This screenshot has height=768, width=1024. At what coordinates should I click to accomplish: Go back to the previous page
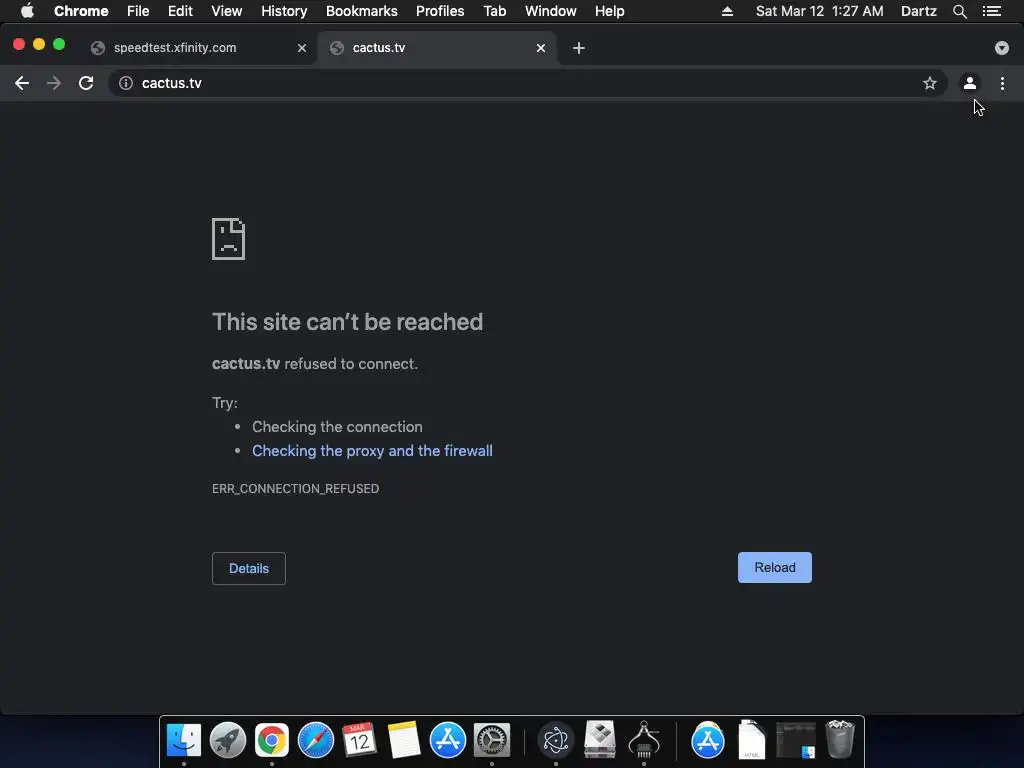click(x=22, y=83)
